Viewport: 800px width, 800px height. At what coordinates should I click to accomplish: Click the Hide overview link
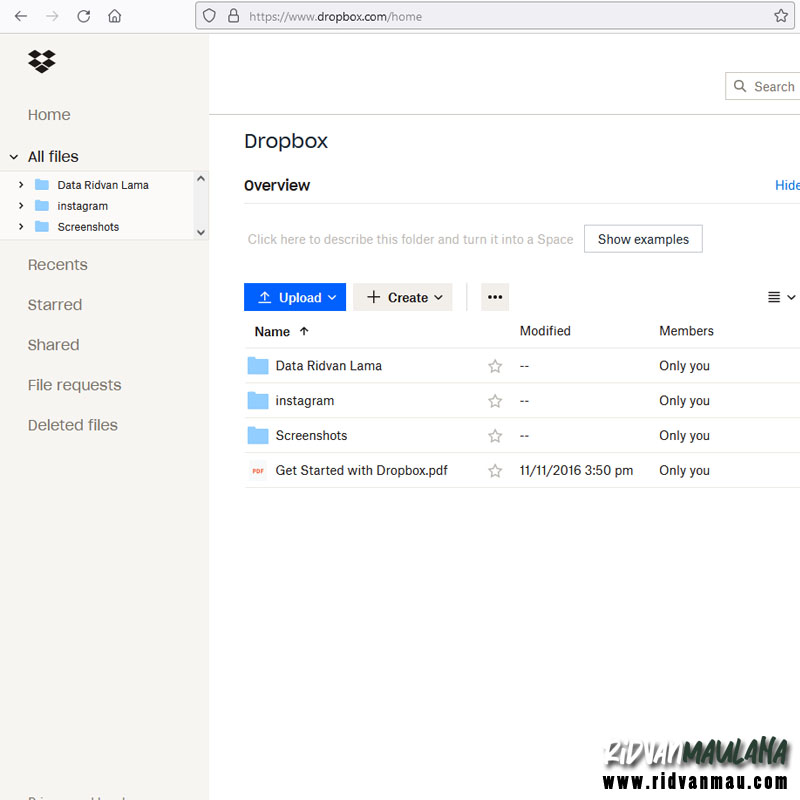click(x=787, y=185)
